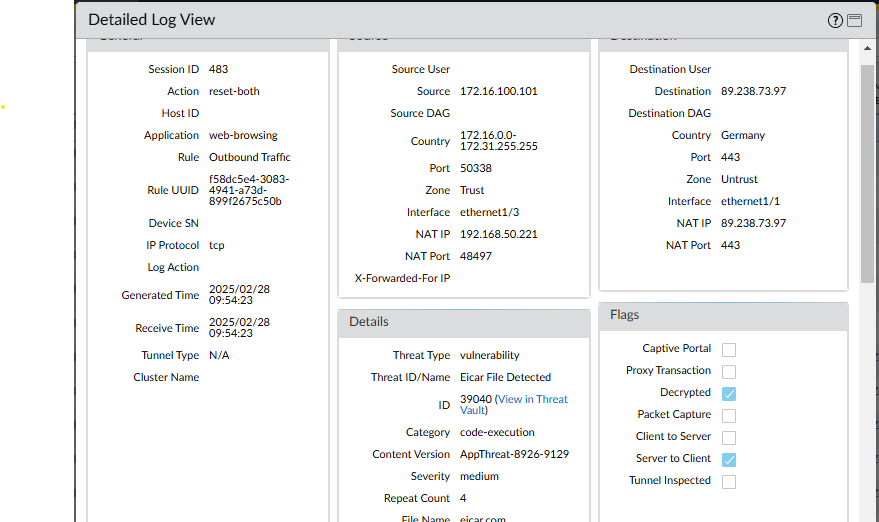Uncheck the Decrypted flag checkbox

click(x=729, y=394)
